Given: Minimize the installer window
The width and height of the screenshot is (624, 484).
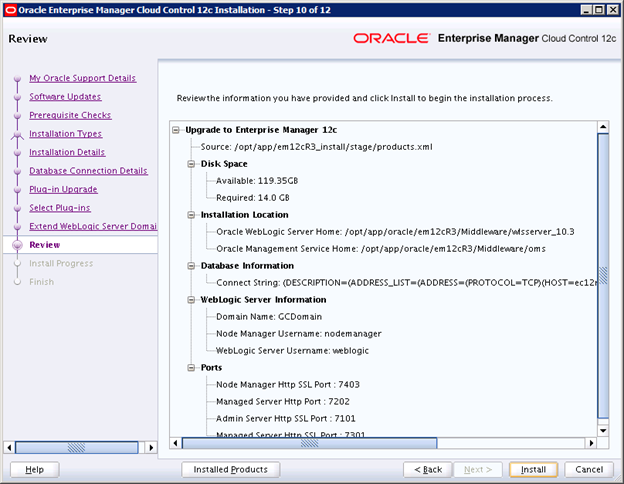Looking at the screenshot, I should 586,10.
